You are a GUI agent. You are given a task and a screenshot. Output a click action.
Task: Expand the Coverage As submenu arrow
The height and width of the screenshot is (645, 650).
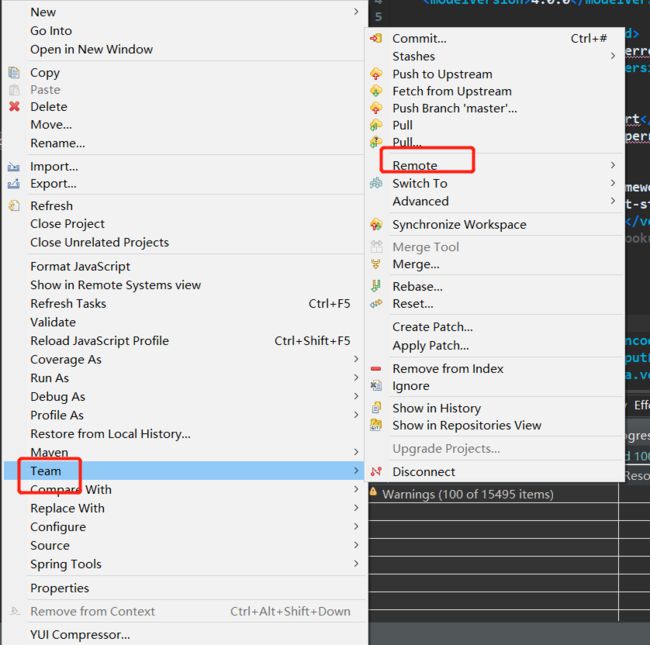[356, 359]
